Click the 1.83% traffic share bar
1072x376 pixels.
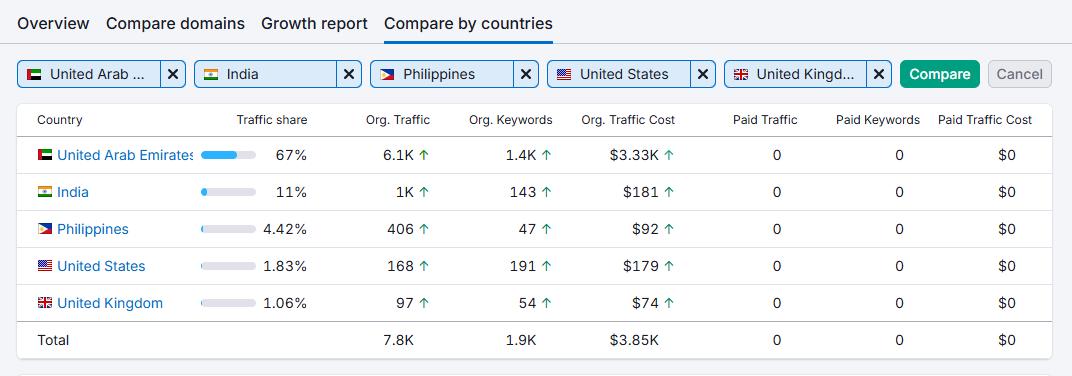pyautogui.click(x=228, y=266)
